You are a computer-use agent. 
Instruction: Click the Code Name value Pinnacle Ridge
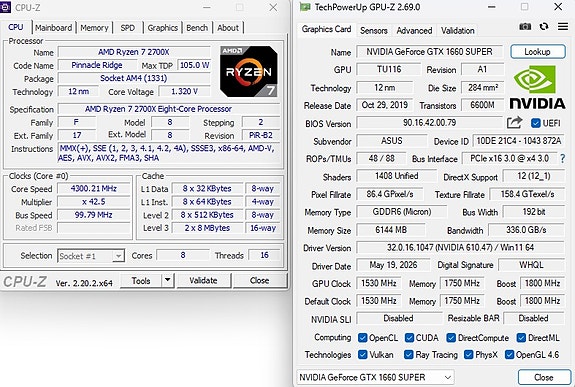tap(97, 65)
